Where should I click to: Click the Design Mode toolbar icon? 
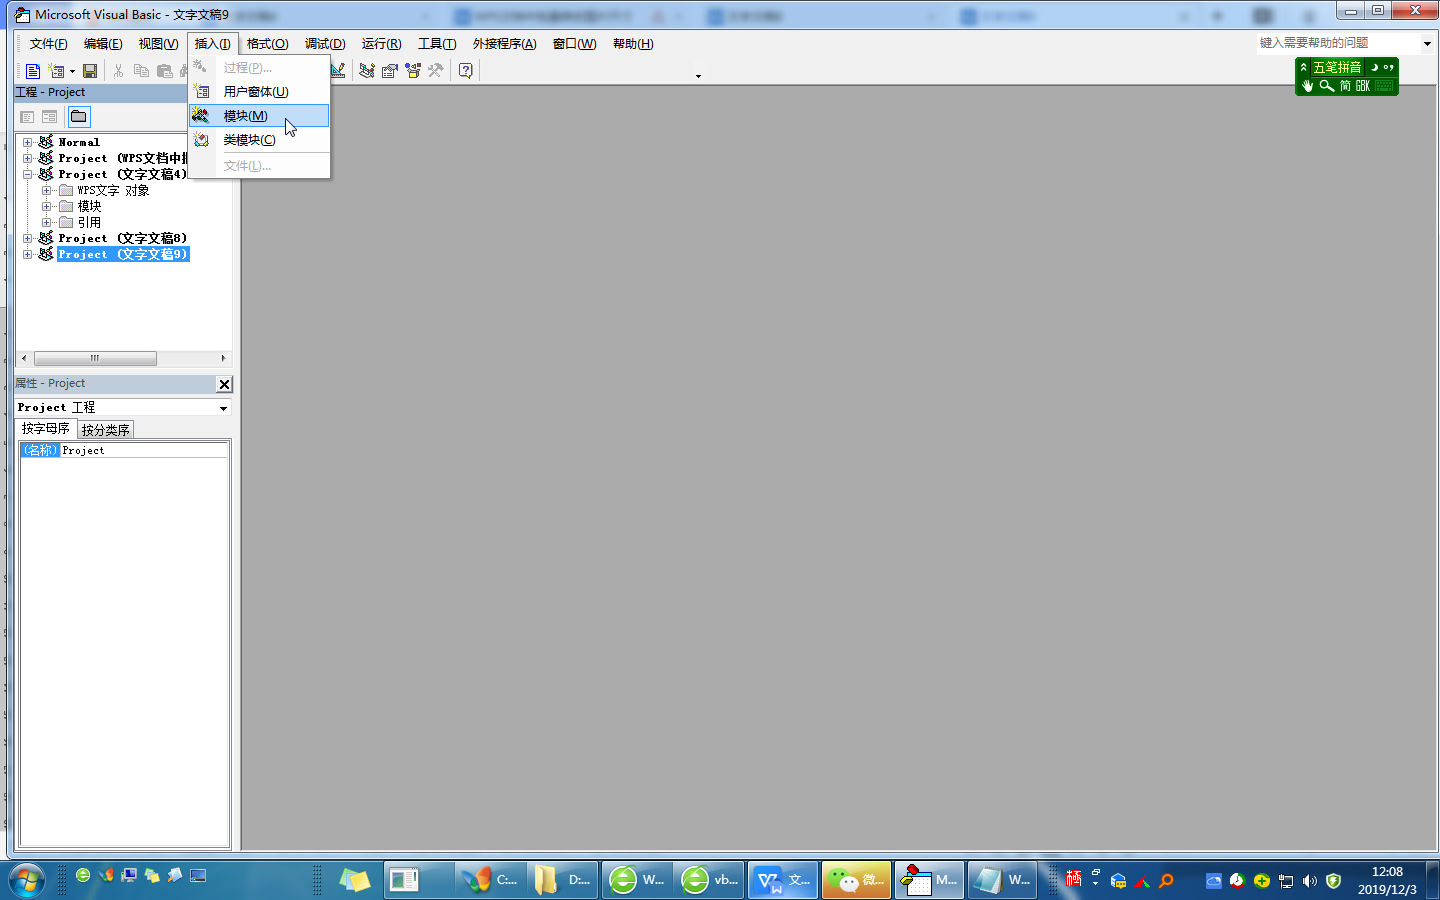click(x=338, y=71)
